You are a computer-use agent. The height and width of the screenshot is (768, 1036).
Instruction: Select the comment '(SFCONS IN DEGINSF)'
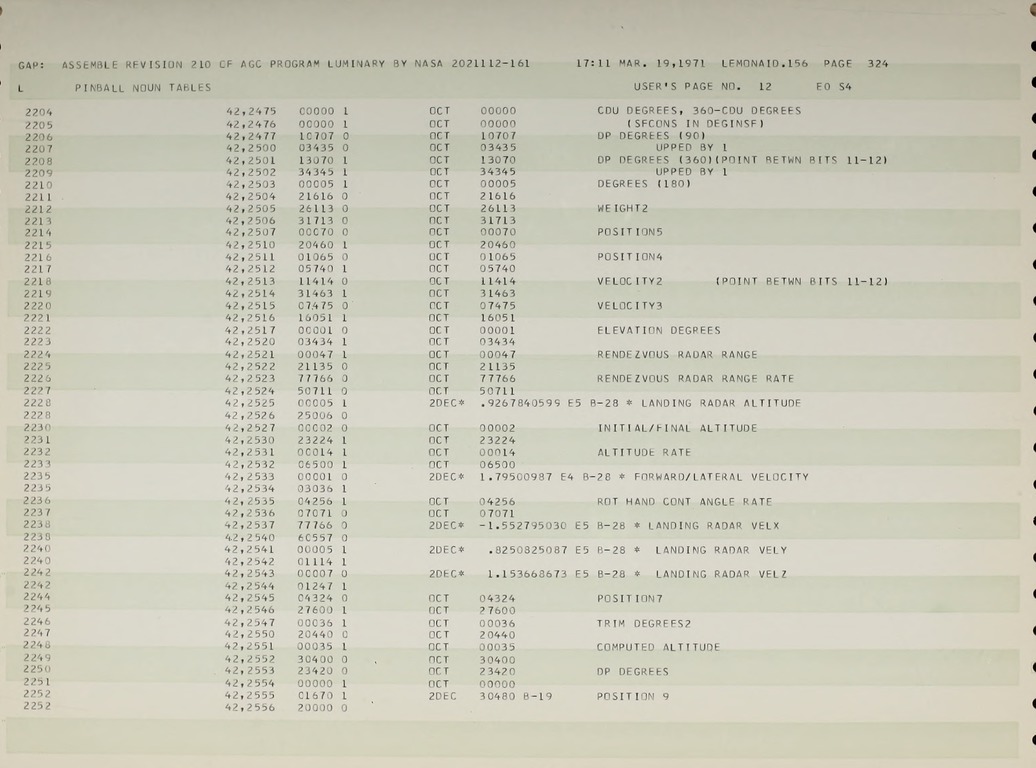coord(695,123)
